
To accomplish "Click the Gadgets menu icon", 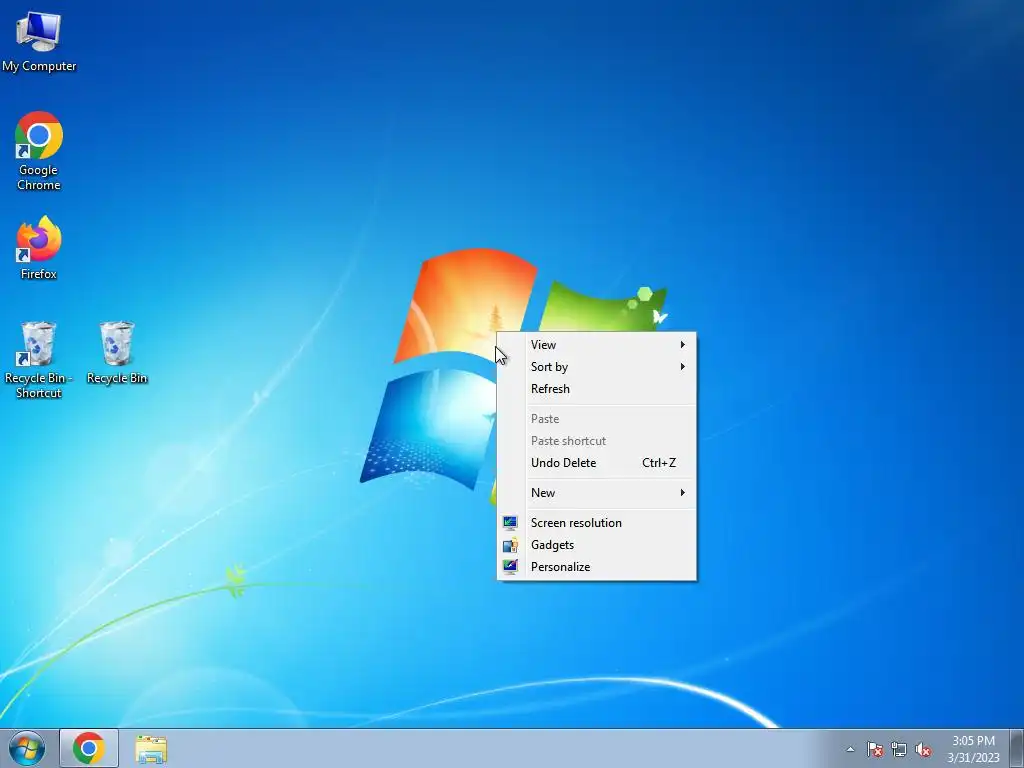I will point(510,545).
